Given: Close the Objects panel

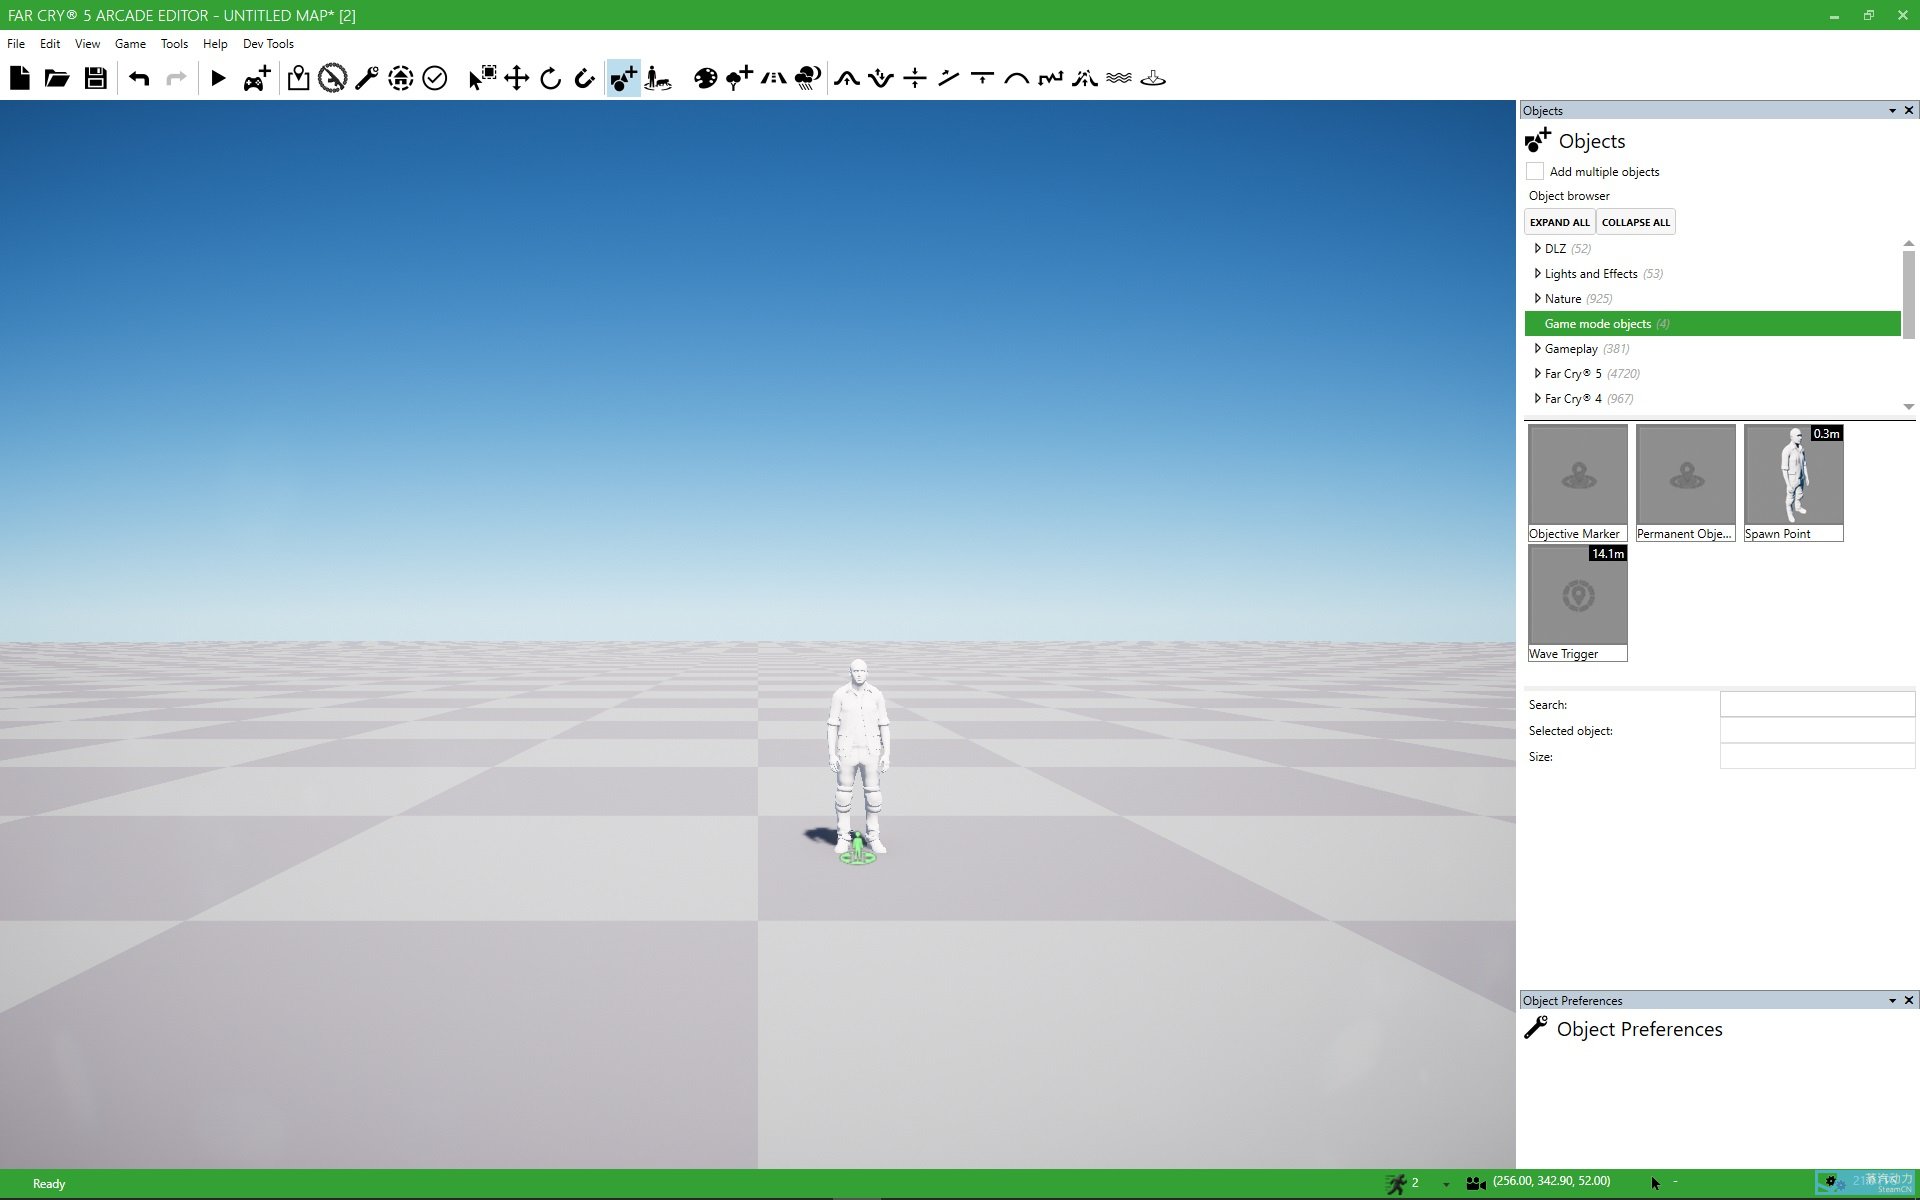Looking at the screenshot, I should click(x=1909, y=110).
